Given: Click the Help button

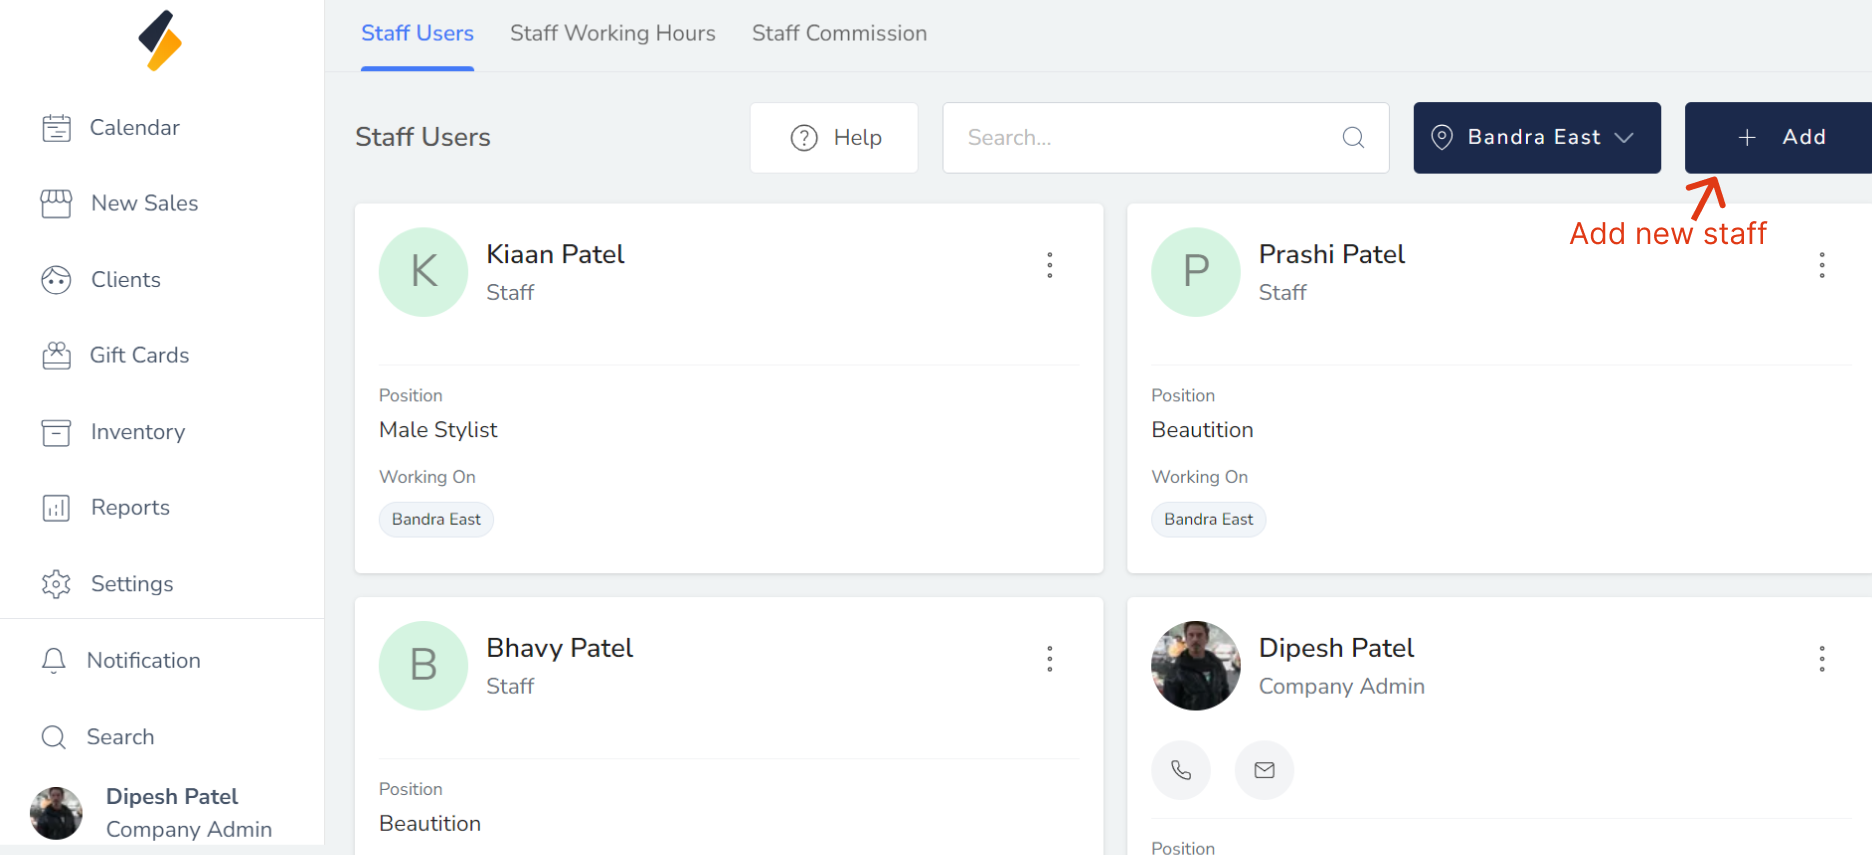Looking at the screenshot, I should click(x=834, y=138).
